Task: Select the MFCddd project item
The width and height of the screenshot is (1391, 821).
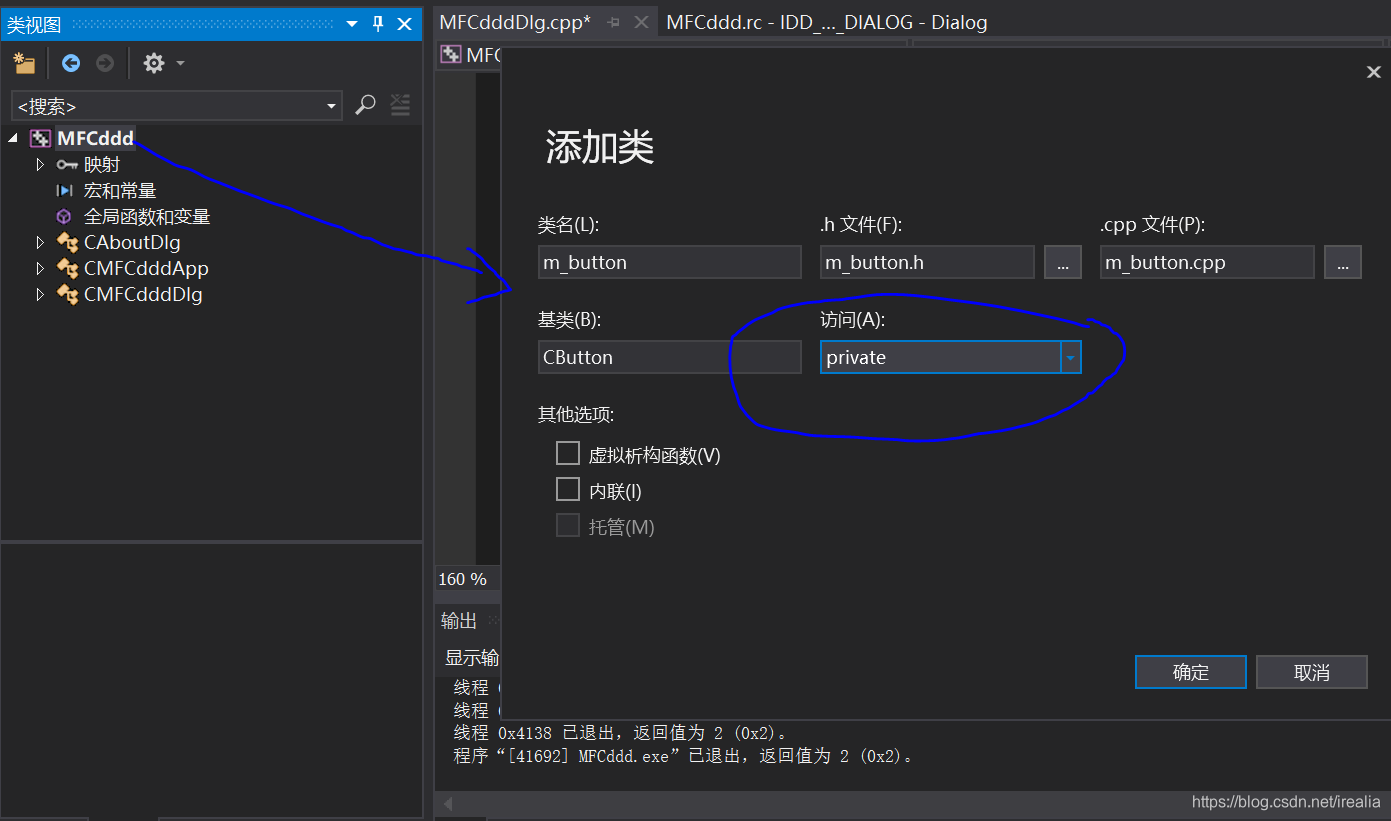Action: [95, 138]
